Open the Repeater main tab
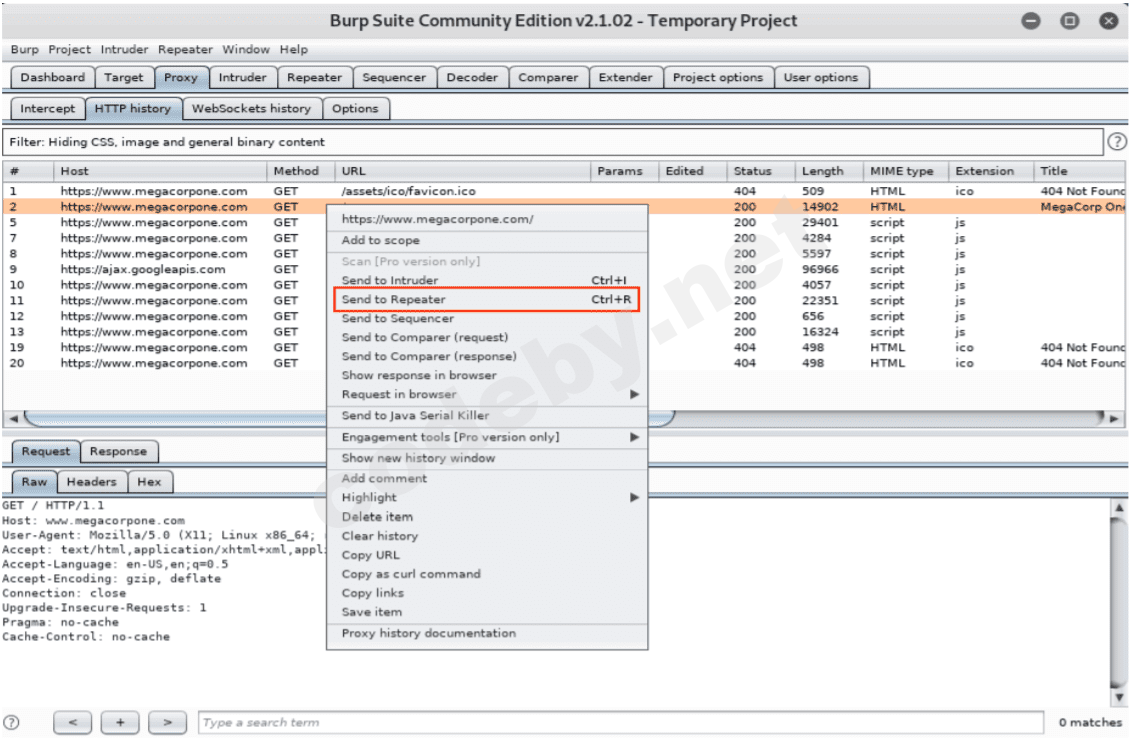 tap(314, 77)
